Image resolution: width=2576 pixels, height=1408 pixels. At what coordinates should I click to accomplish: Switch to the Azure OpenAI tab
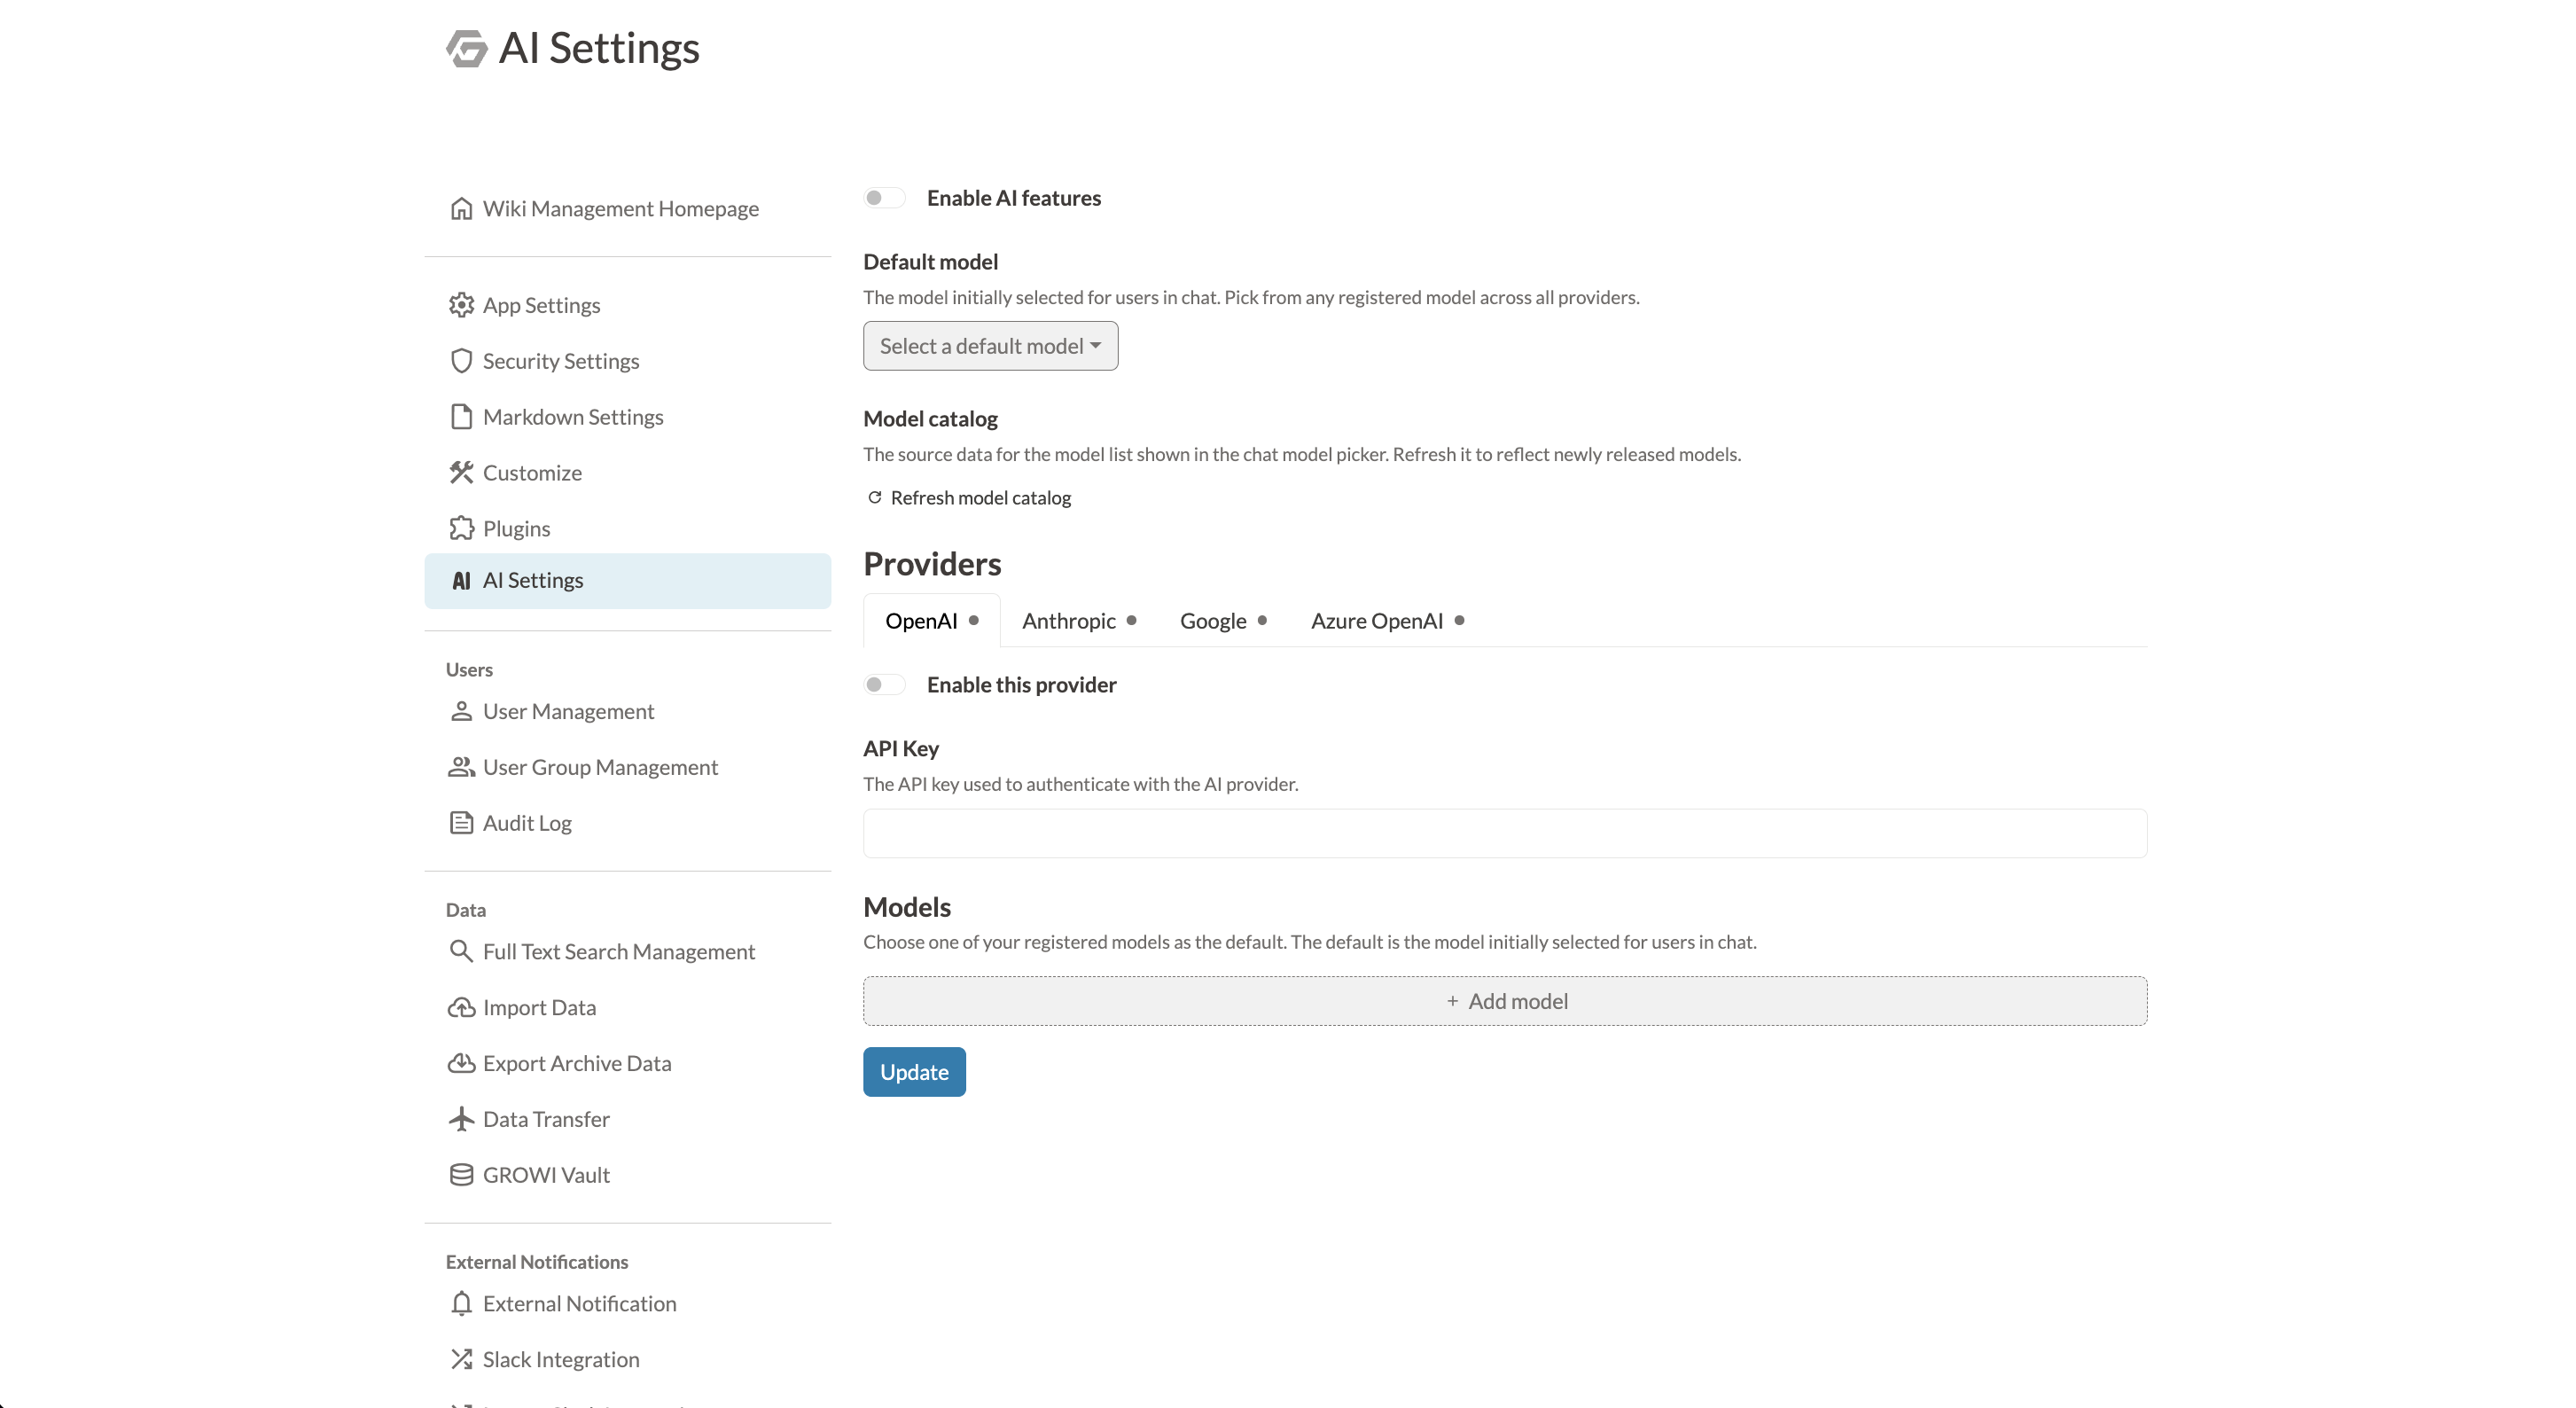1388,621
